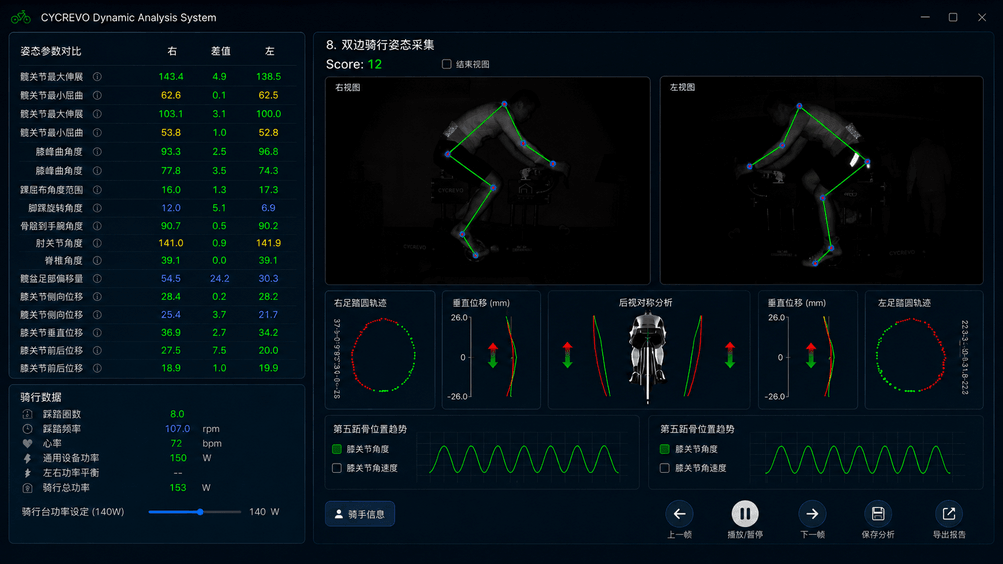Click info icon in row with right value 93.3
Image resolution: width=1003 pixels, height=564 pixels.
[x=97, y=152]
